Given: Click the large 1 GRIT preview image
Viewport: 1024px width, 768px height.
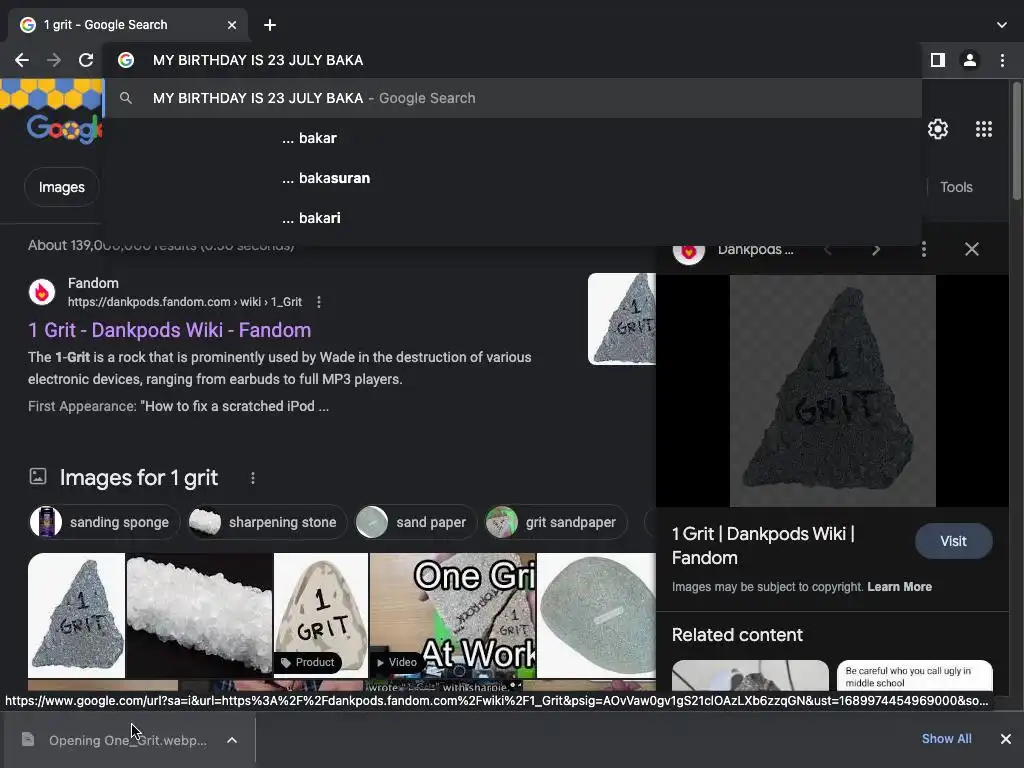Looking at the screenshot, I should [833, 391].
